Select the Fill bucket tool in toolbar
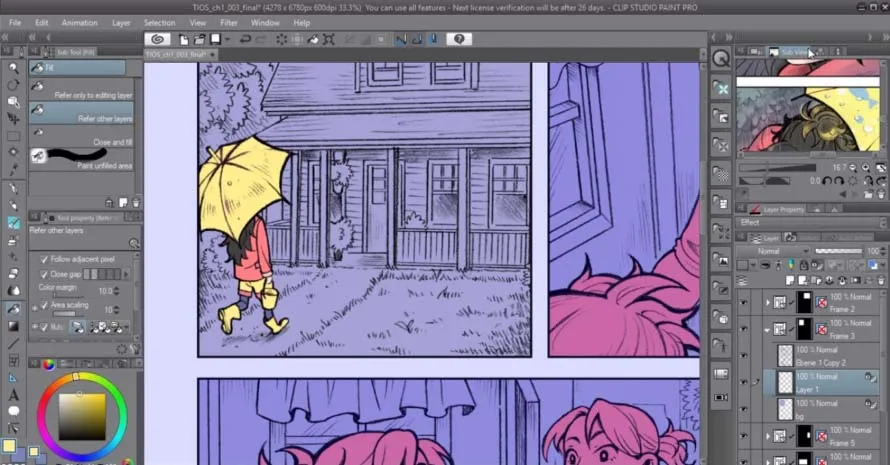The height and width of the screenshot is (465, 890). coord(14,308)
